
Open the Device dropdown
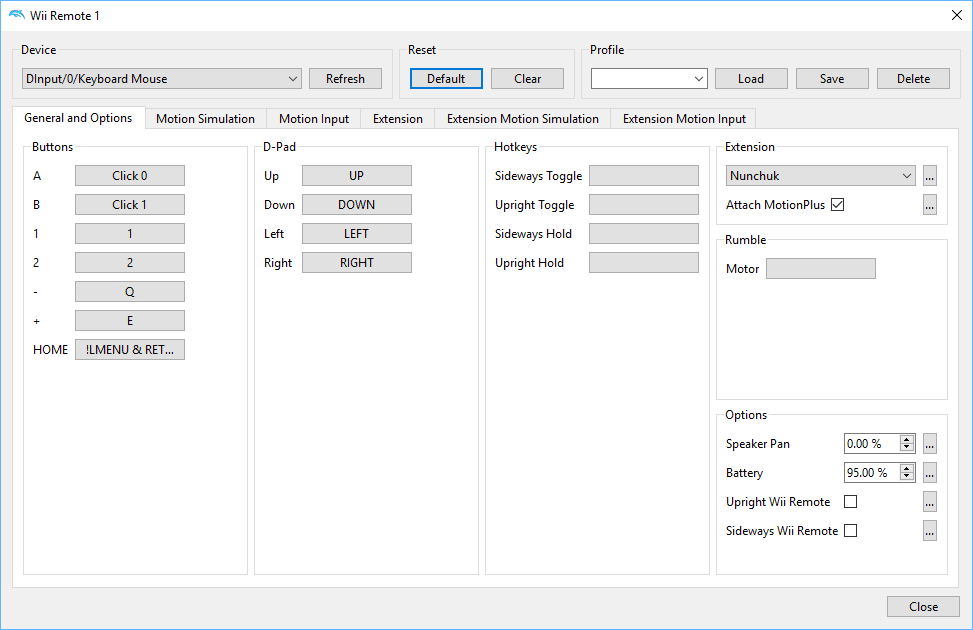[x=160, y=78]
